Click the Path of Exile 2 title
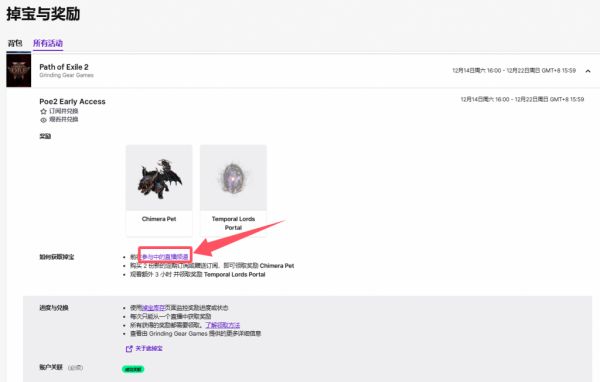Image resolution: width=600 pixels, height=382 pixels. (x=64, y=67)
